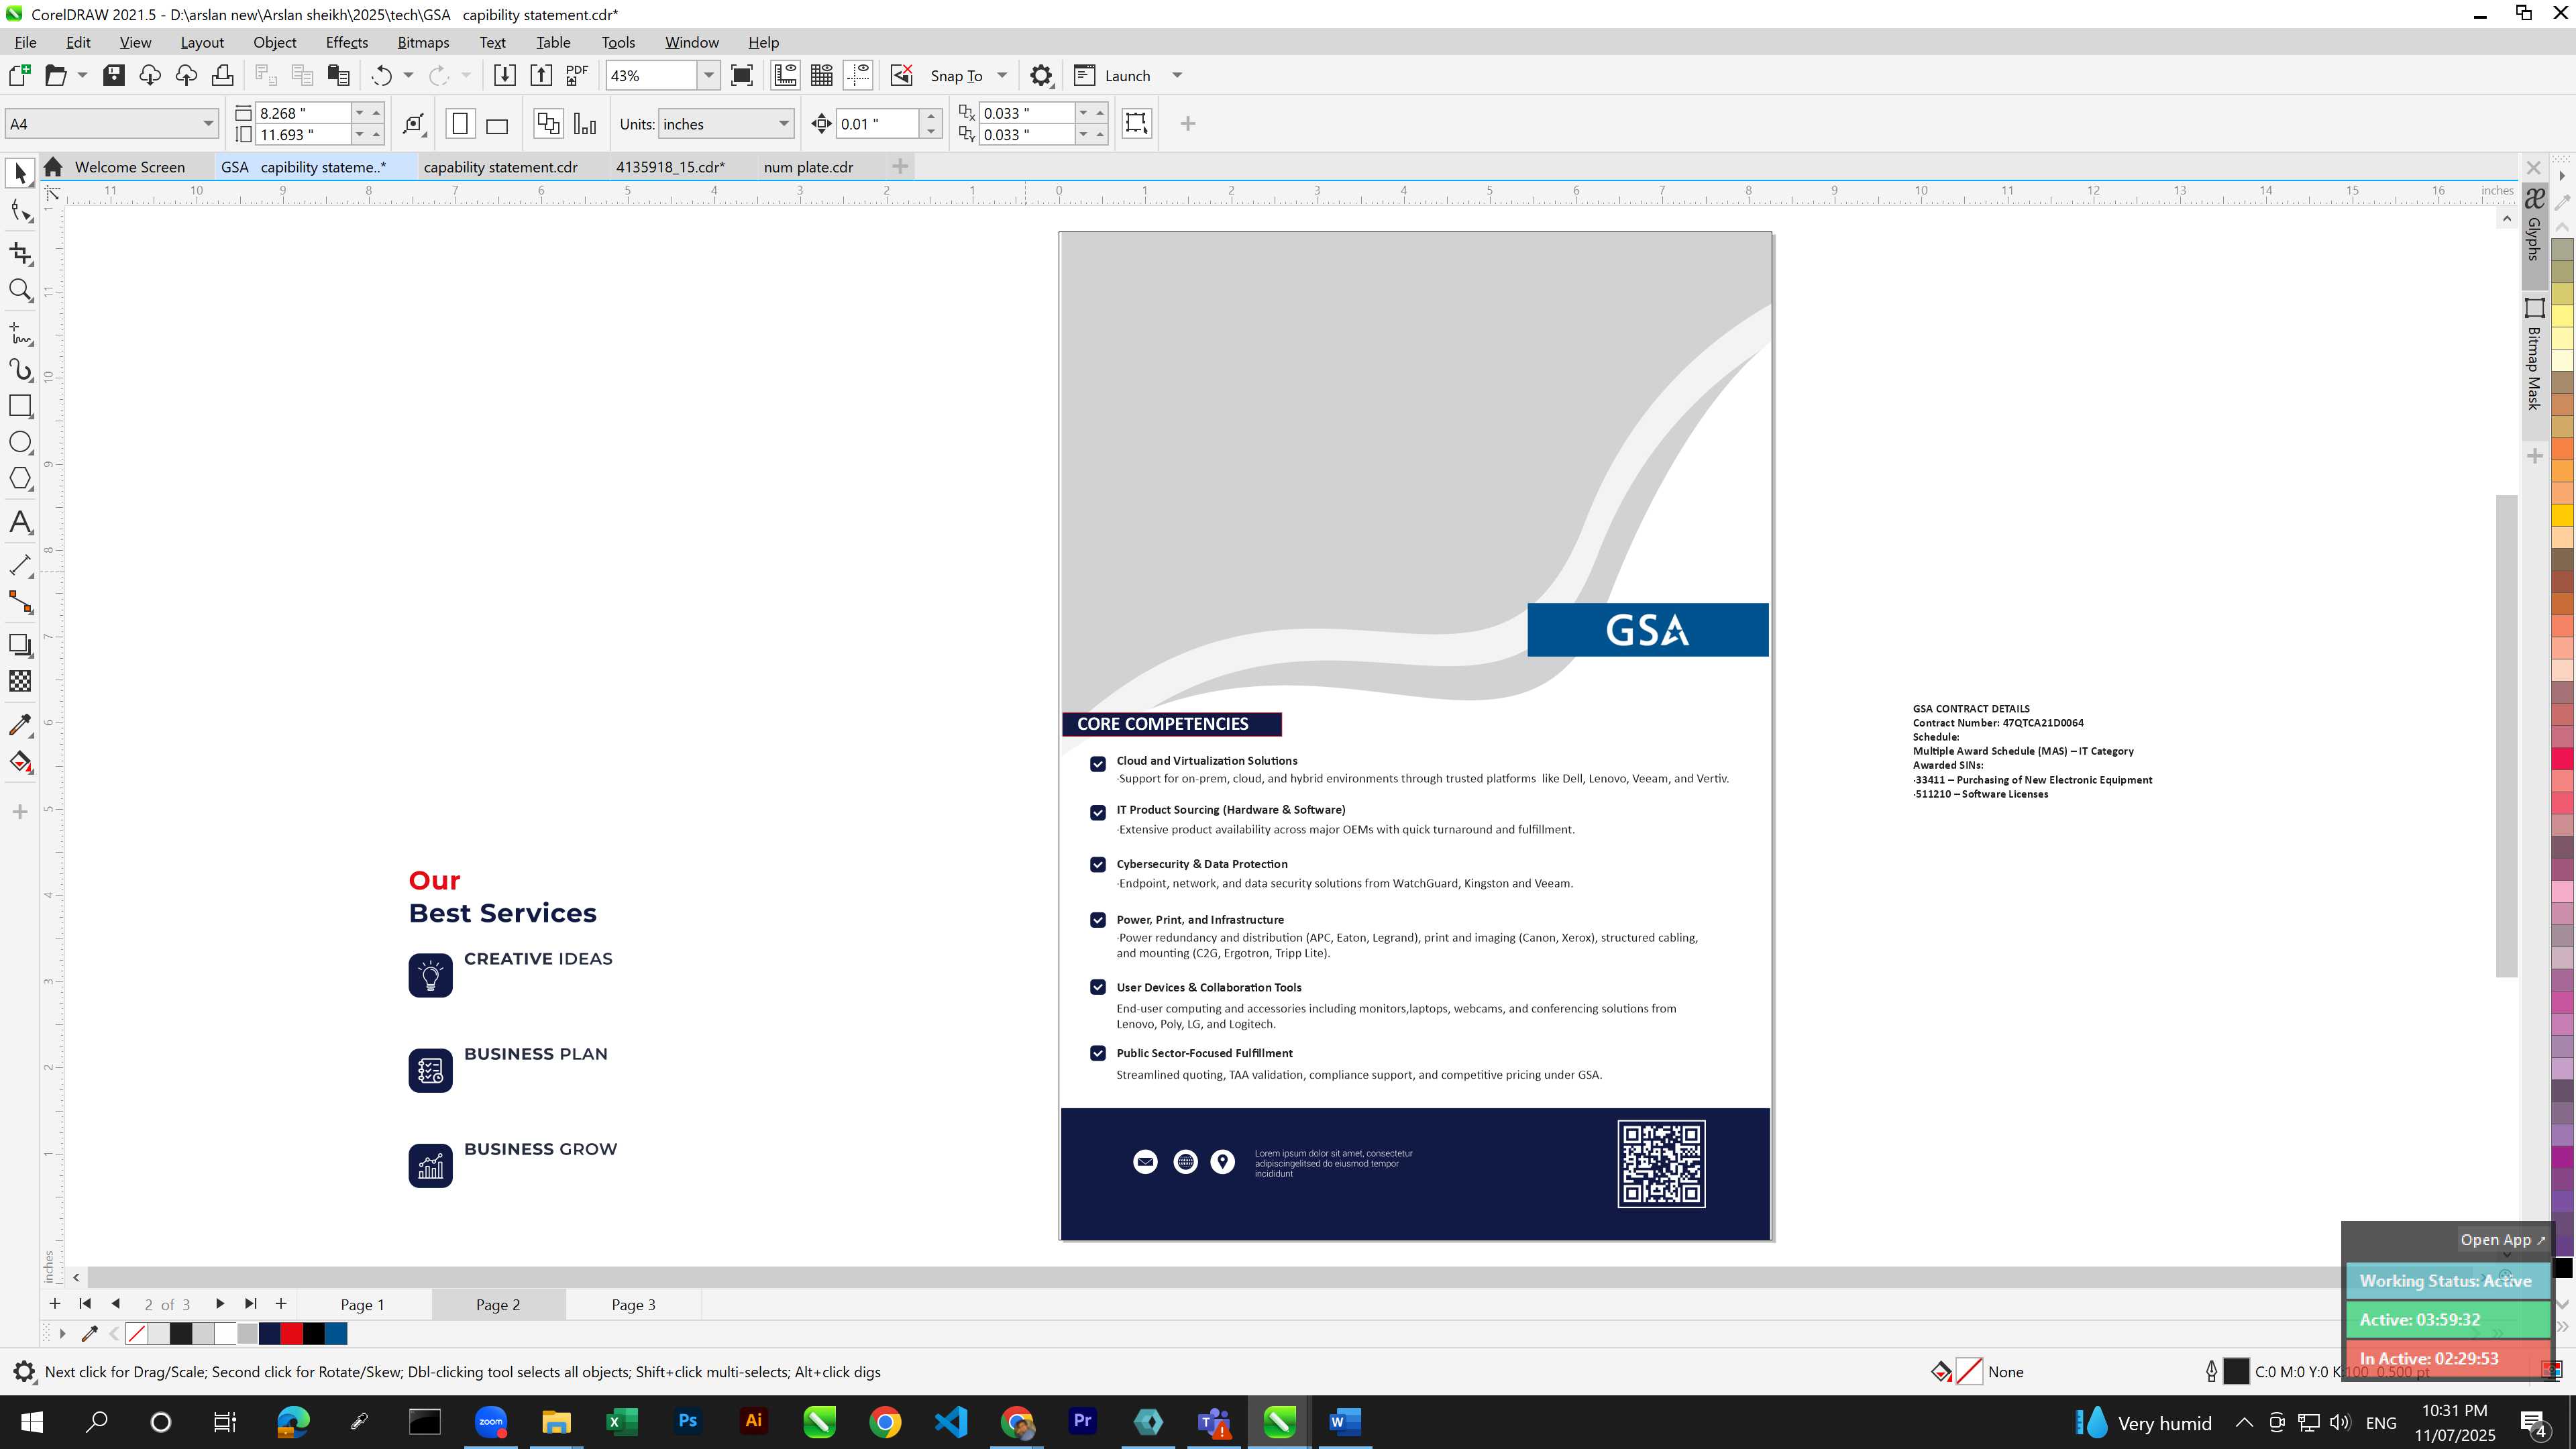Viewport: 2576px width, 1449px height.
Task: Select the Rectangle tool
Action: pos(20,406)
